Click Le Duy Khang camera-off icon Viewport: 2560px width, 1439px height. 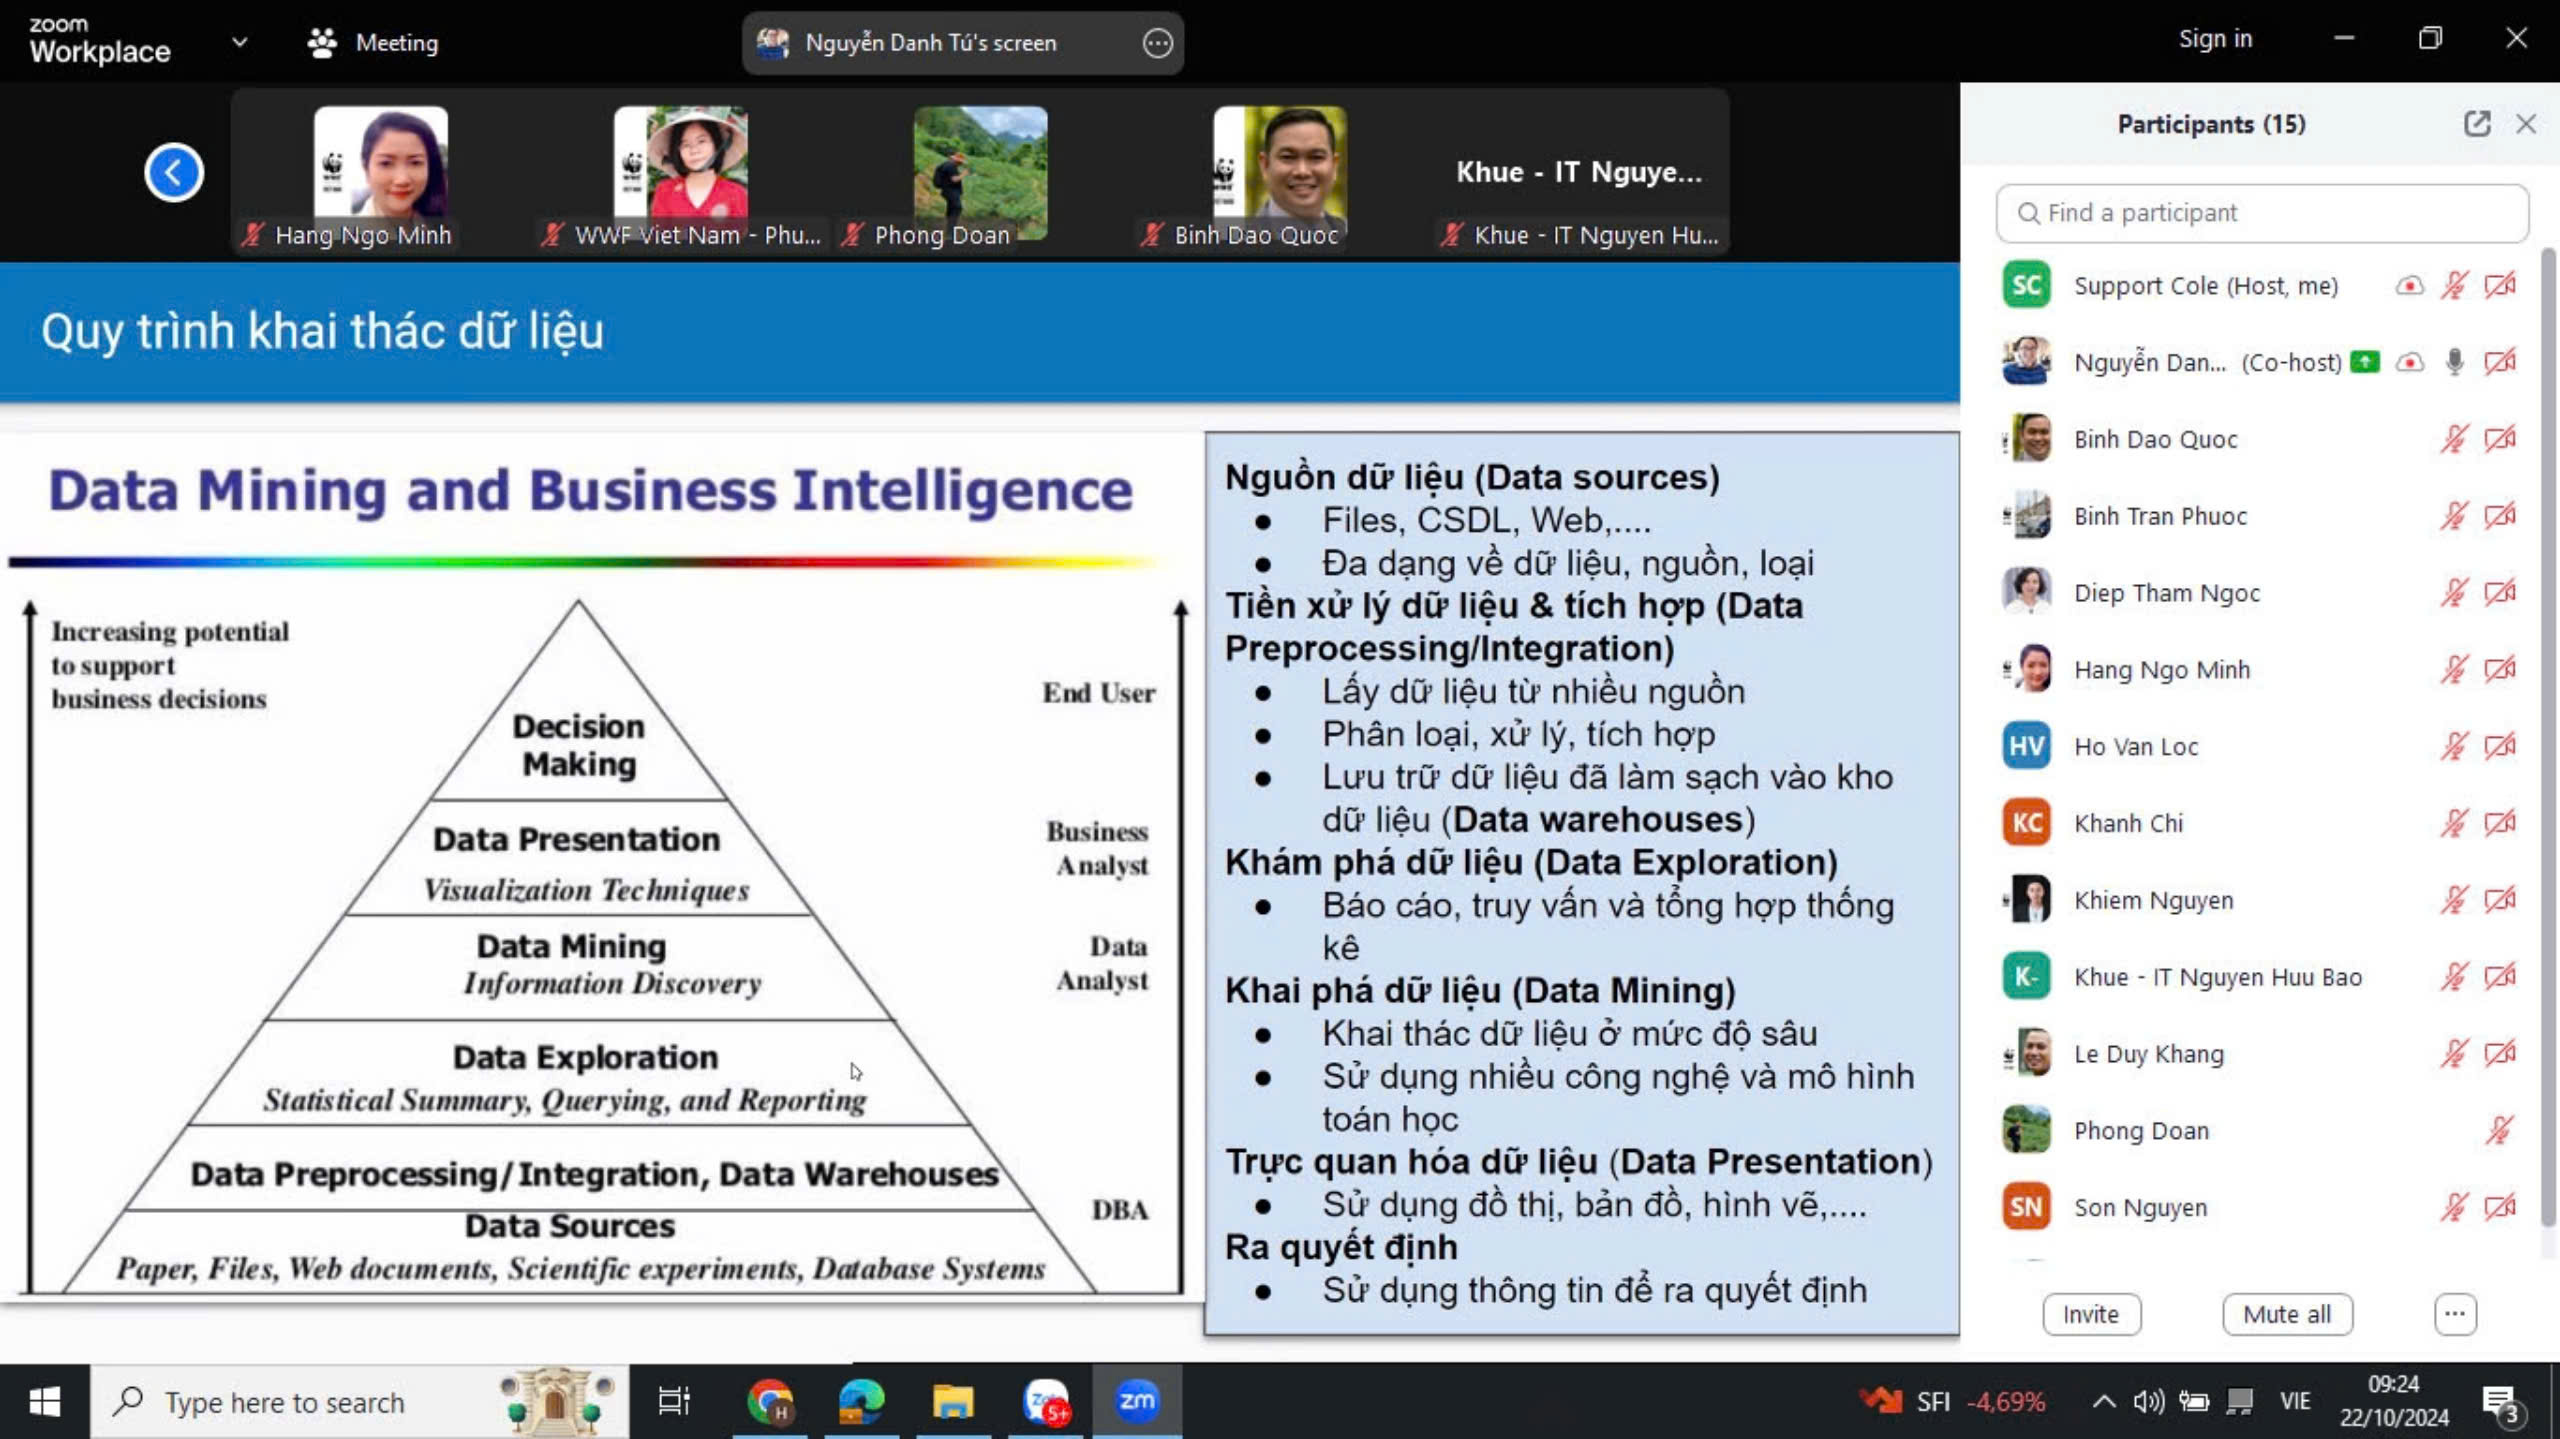pos(2500,1054)
